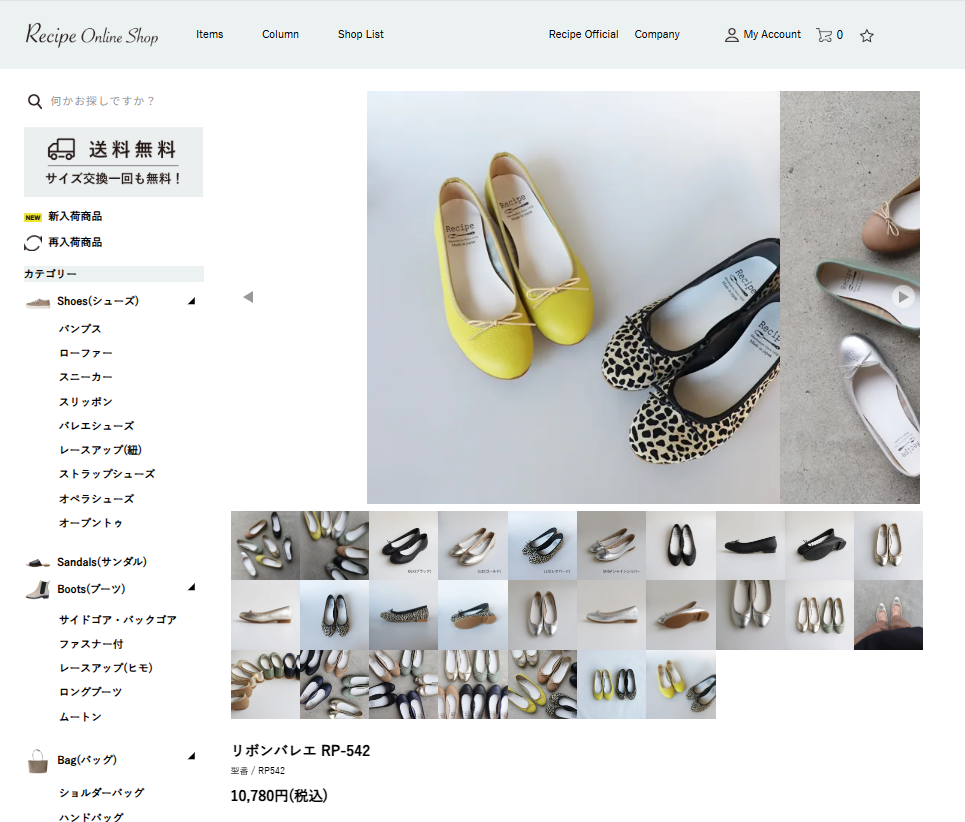The height and width of the screenshot is (822, 965).
Task: Follow the Recipe Official link
Action: [583, 34]
